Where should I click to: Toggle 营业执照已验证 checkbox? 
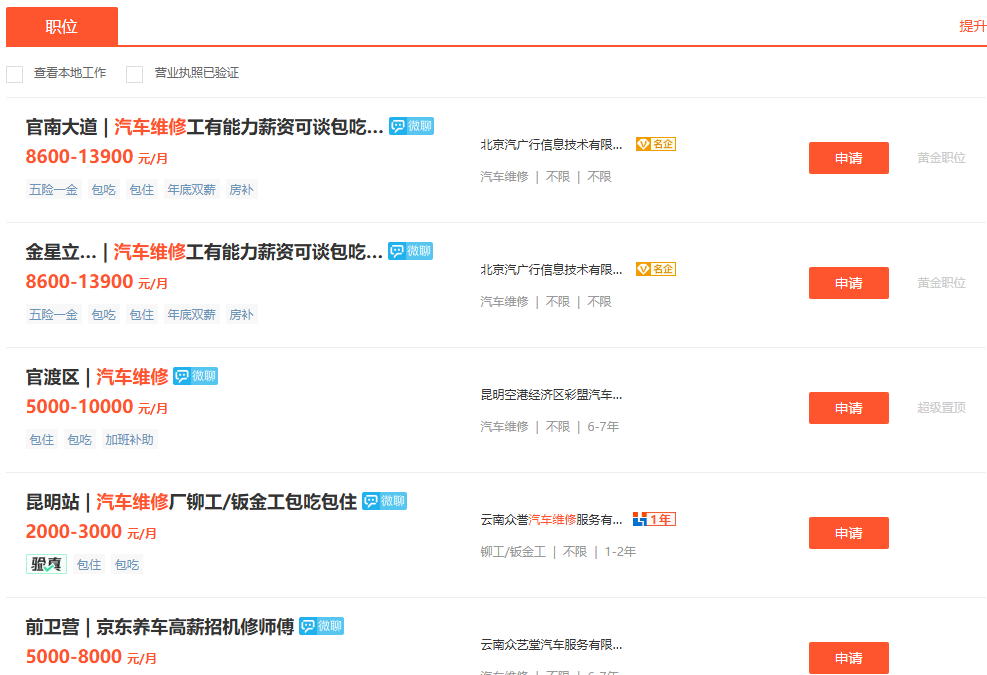point(135,74)
